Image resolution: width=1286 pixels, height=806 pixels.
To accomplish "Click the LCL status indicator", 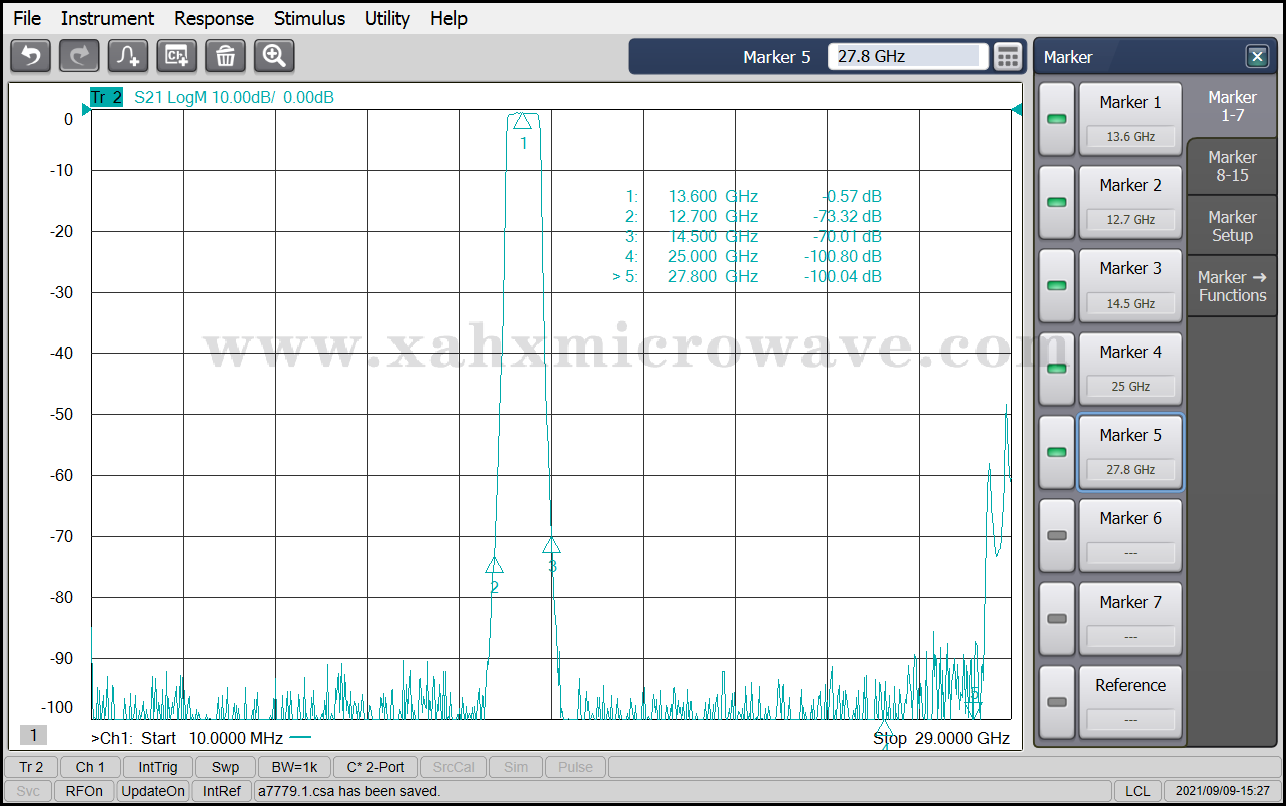I will (x=1137, y=791).
